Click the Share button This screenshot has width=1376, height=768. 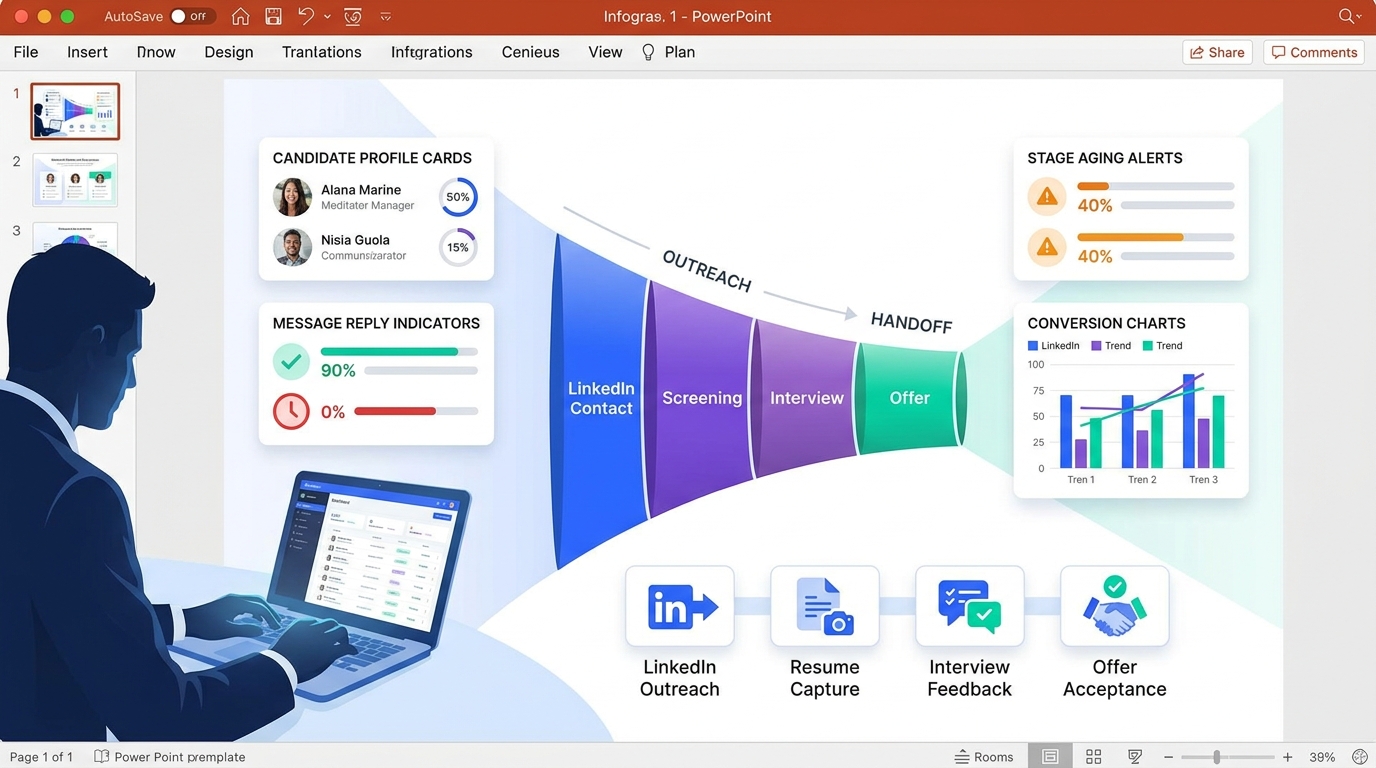click(x=1217, y=52)
